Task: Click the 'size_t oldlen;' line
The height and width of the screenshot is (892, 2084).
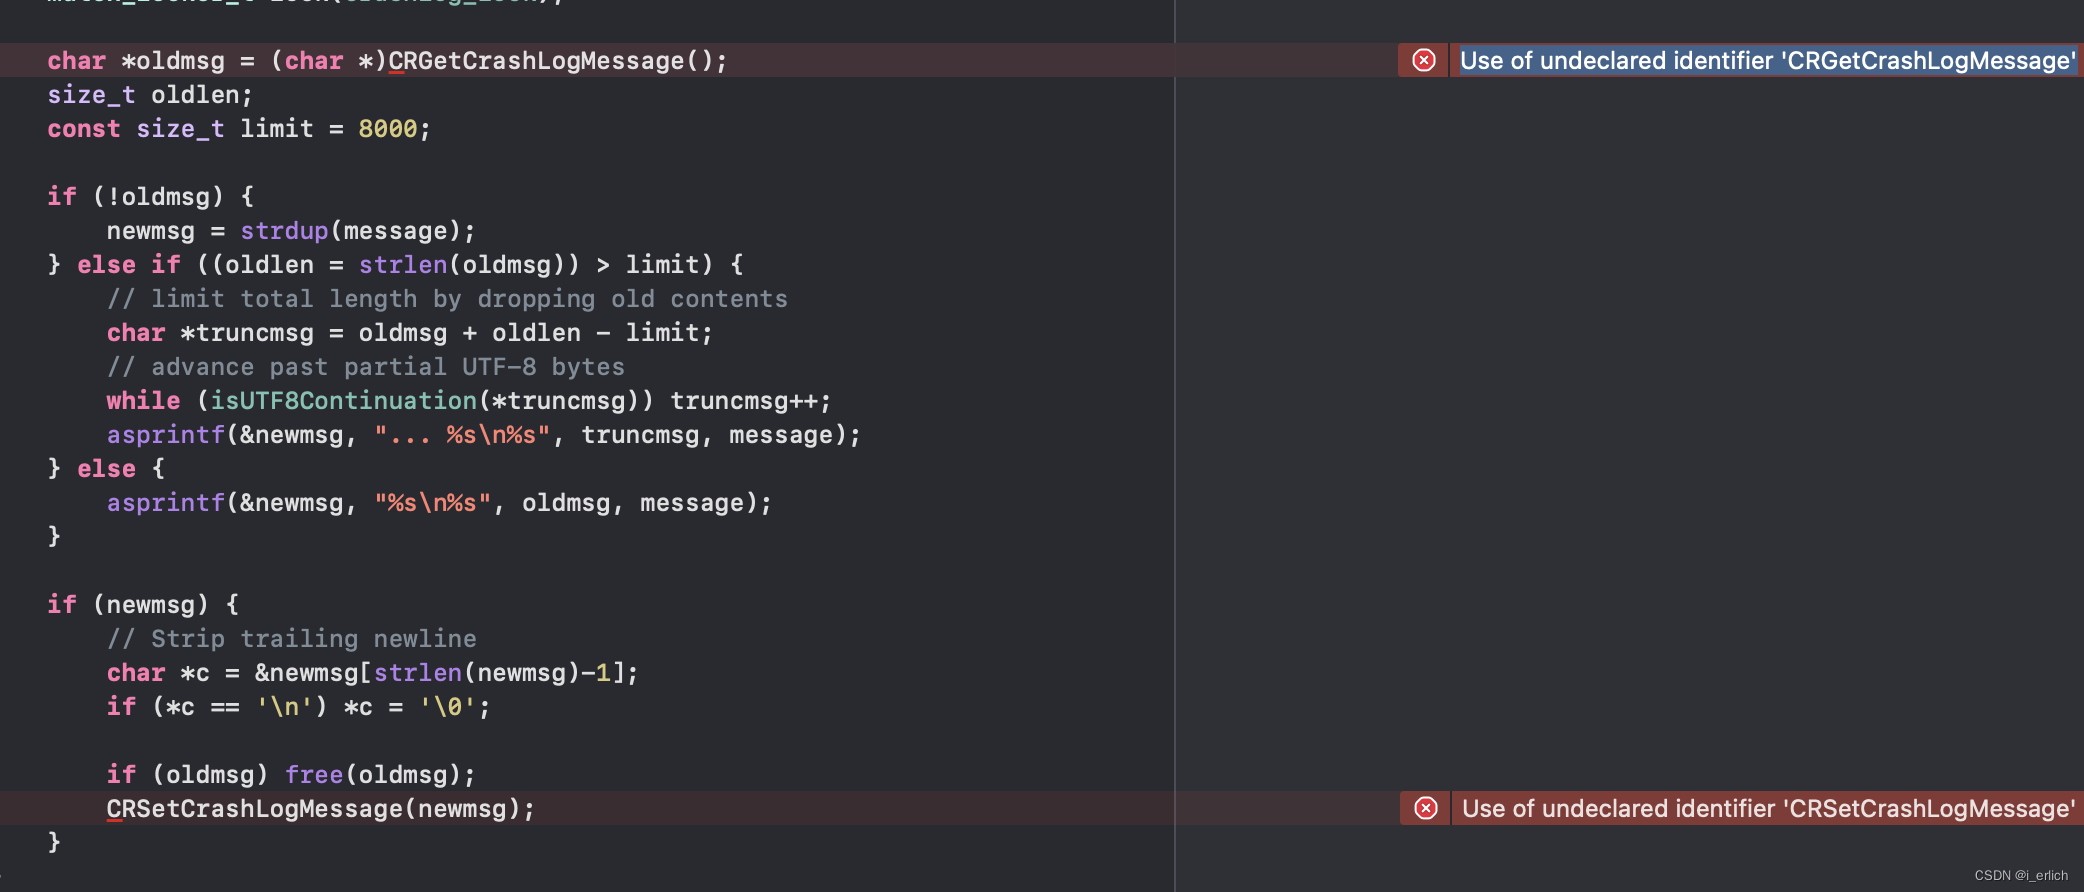Action: (150, 95)
